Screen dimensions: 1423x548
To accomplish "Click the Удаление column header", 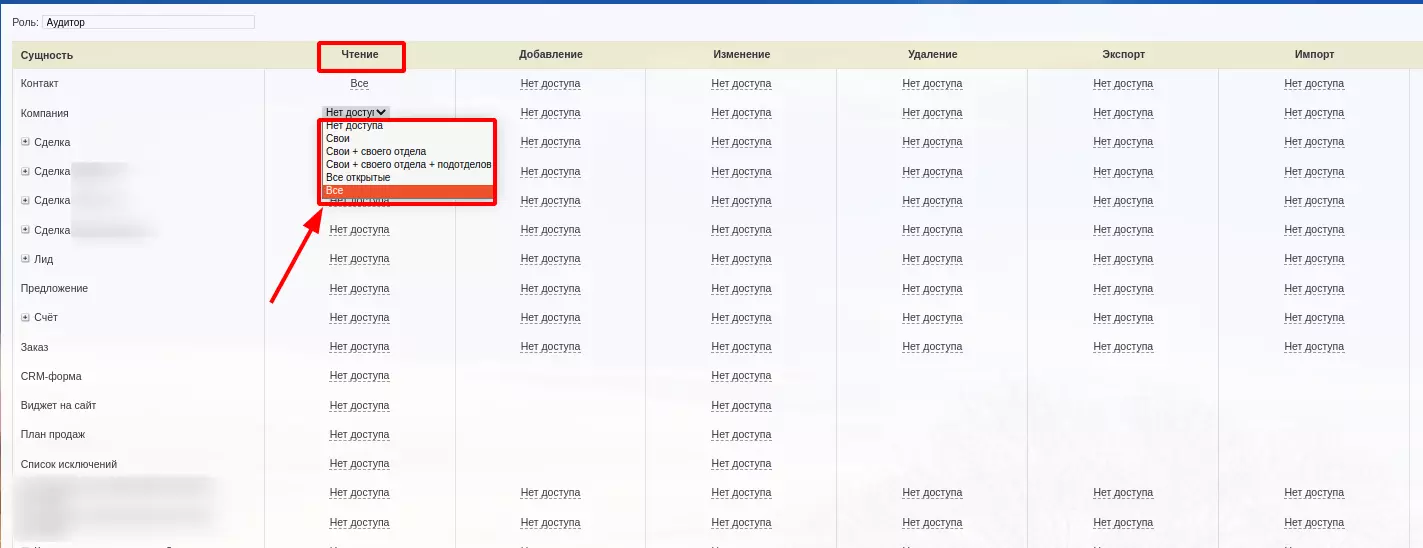I will [932, 54].
